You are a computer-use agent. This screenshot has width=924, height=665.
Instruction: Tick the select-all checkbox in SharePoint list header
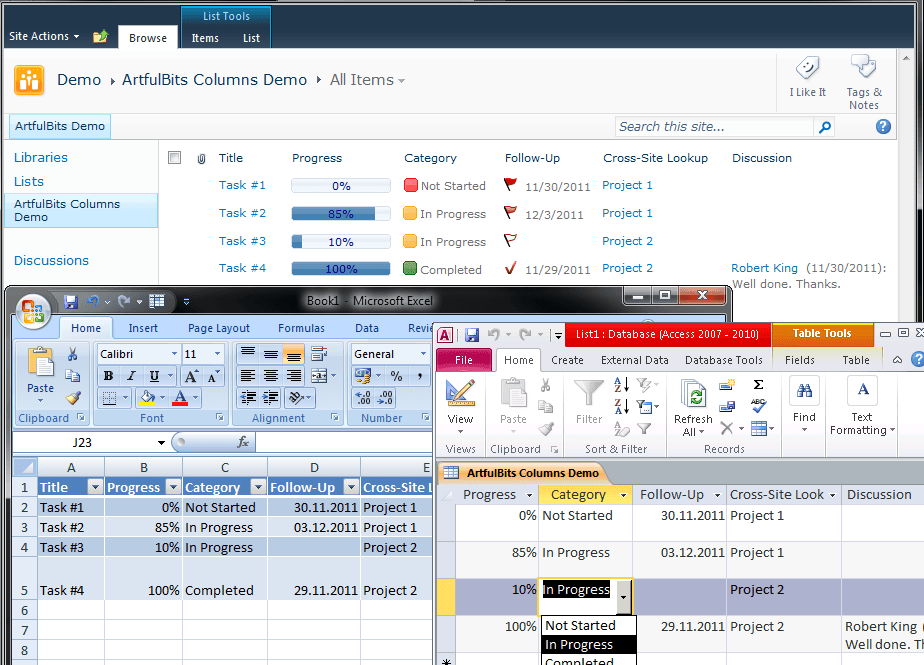174,157
